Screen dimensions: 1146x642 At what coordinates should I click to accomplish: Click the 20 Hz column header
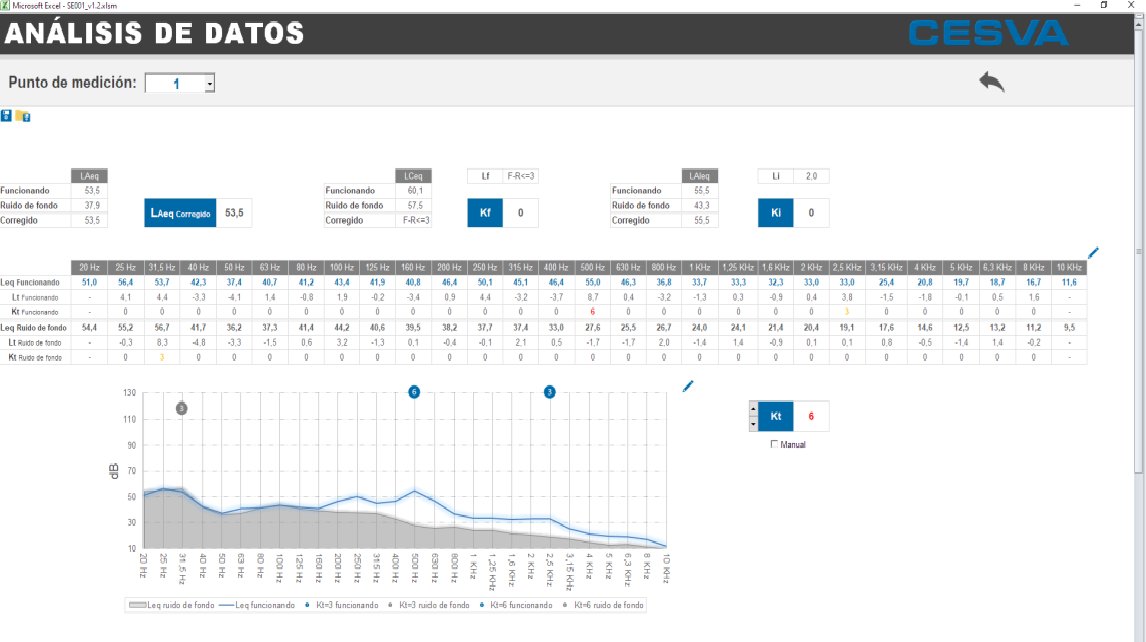(x=89, y=267)
